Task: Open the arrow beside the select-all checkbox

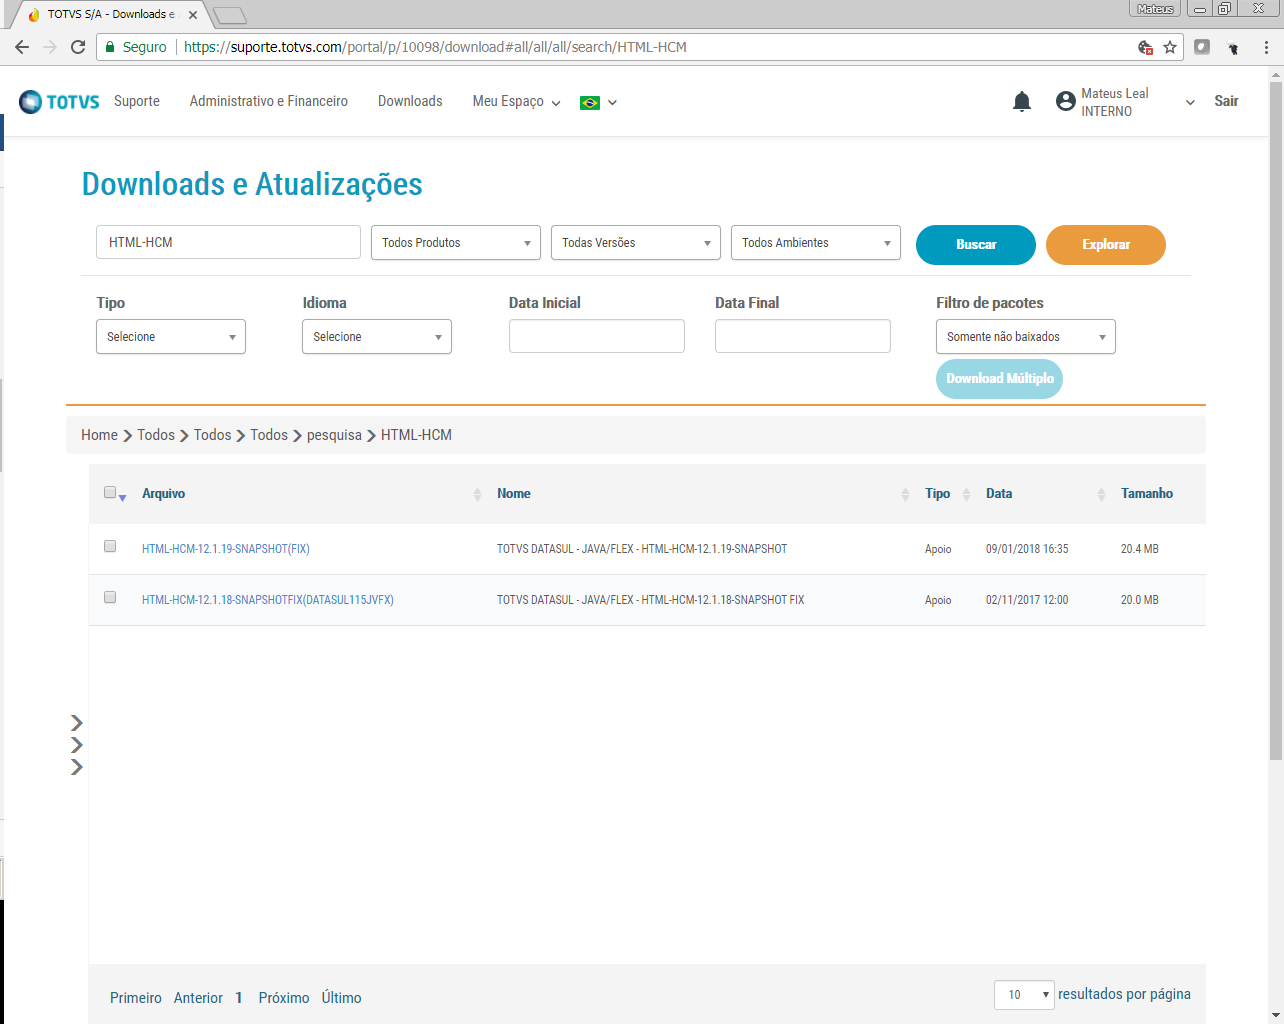Action: tap(122, 497)
